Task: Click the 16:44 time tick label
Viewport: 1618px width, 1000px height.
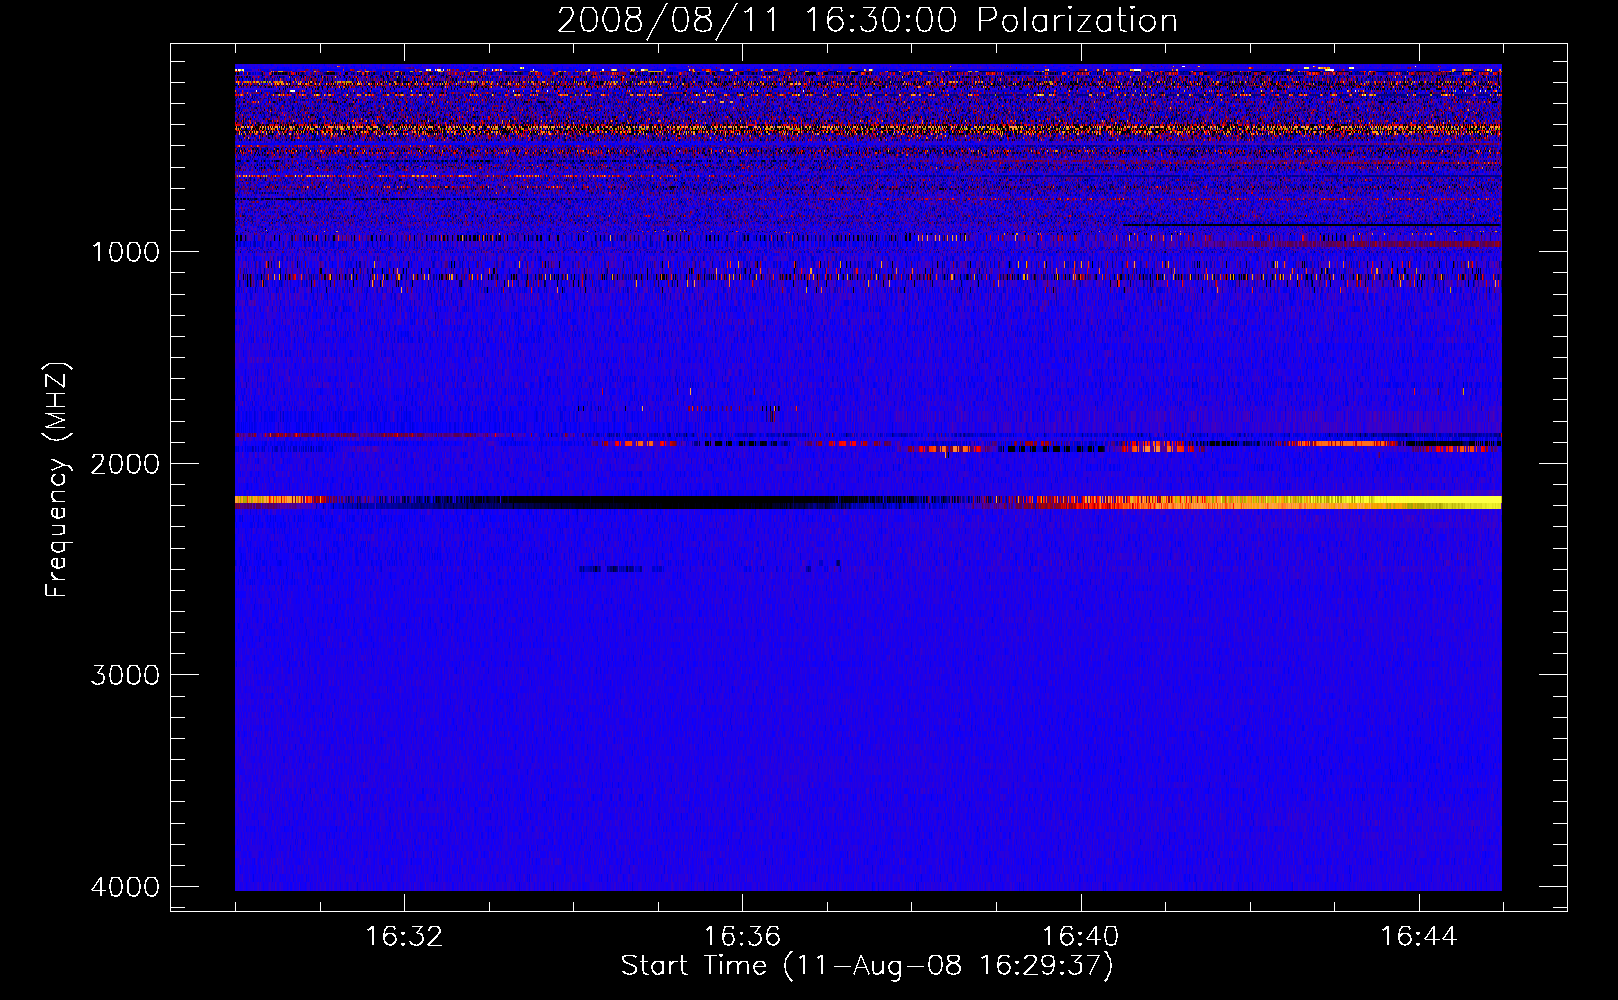Action: (x=1419, y=937)
